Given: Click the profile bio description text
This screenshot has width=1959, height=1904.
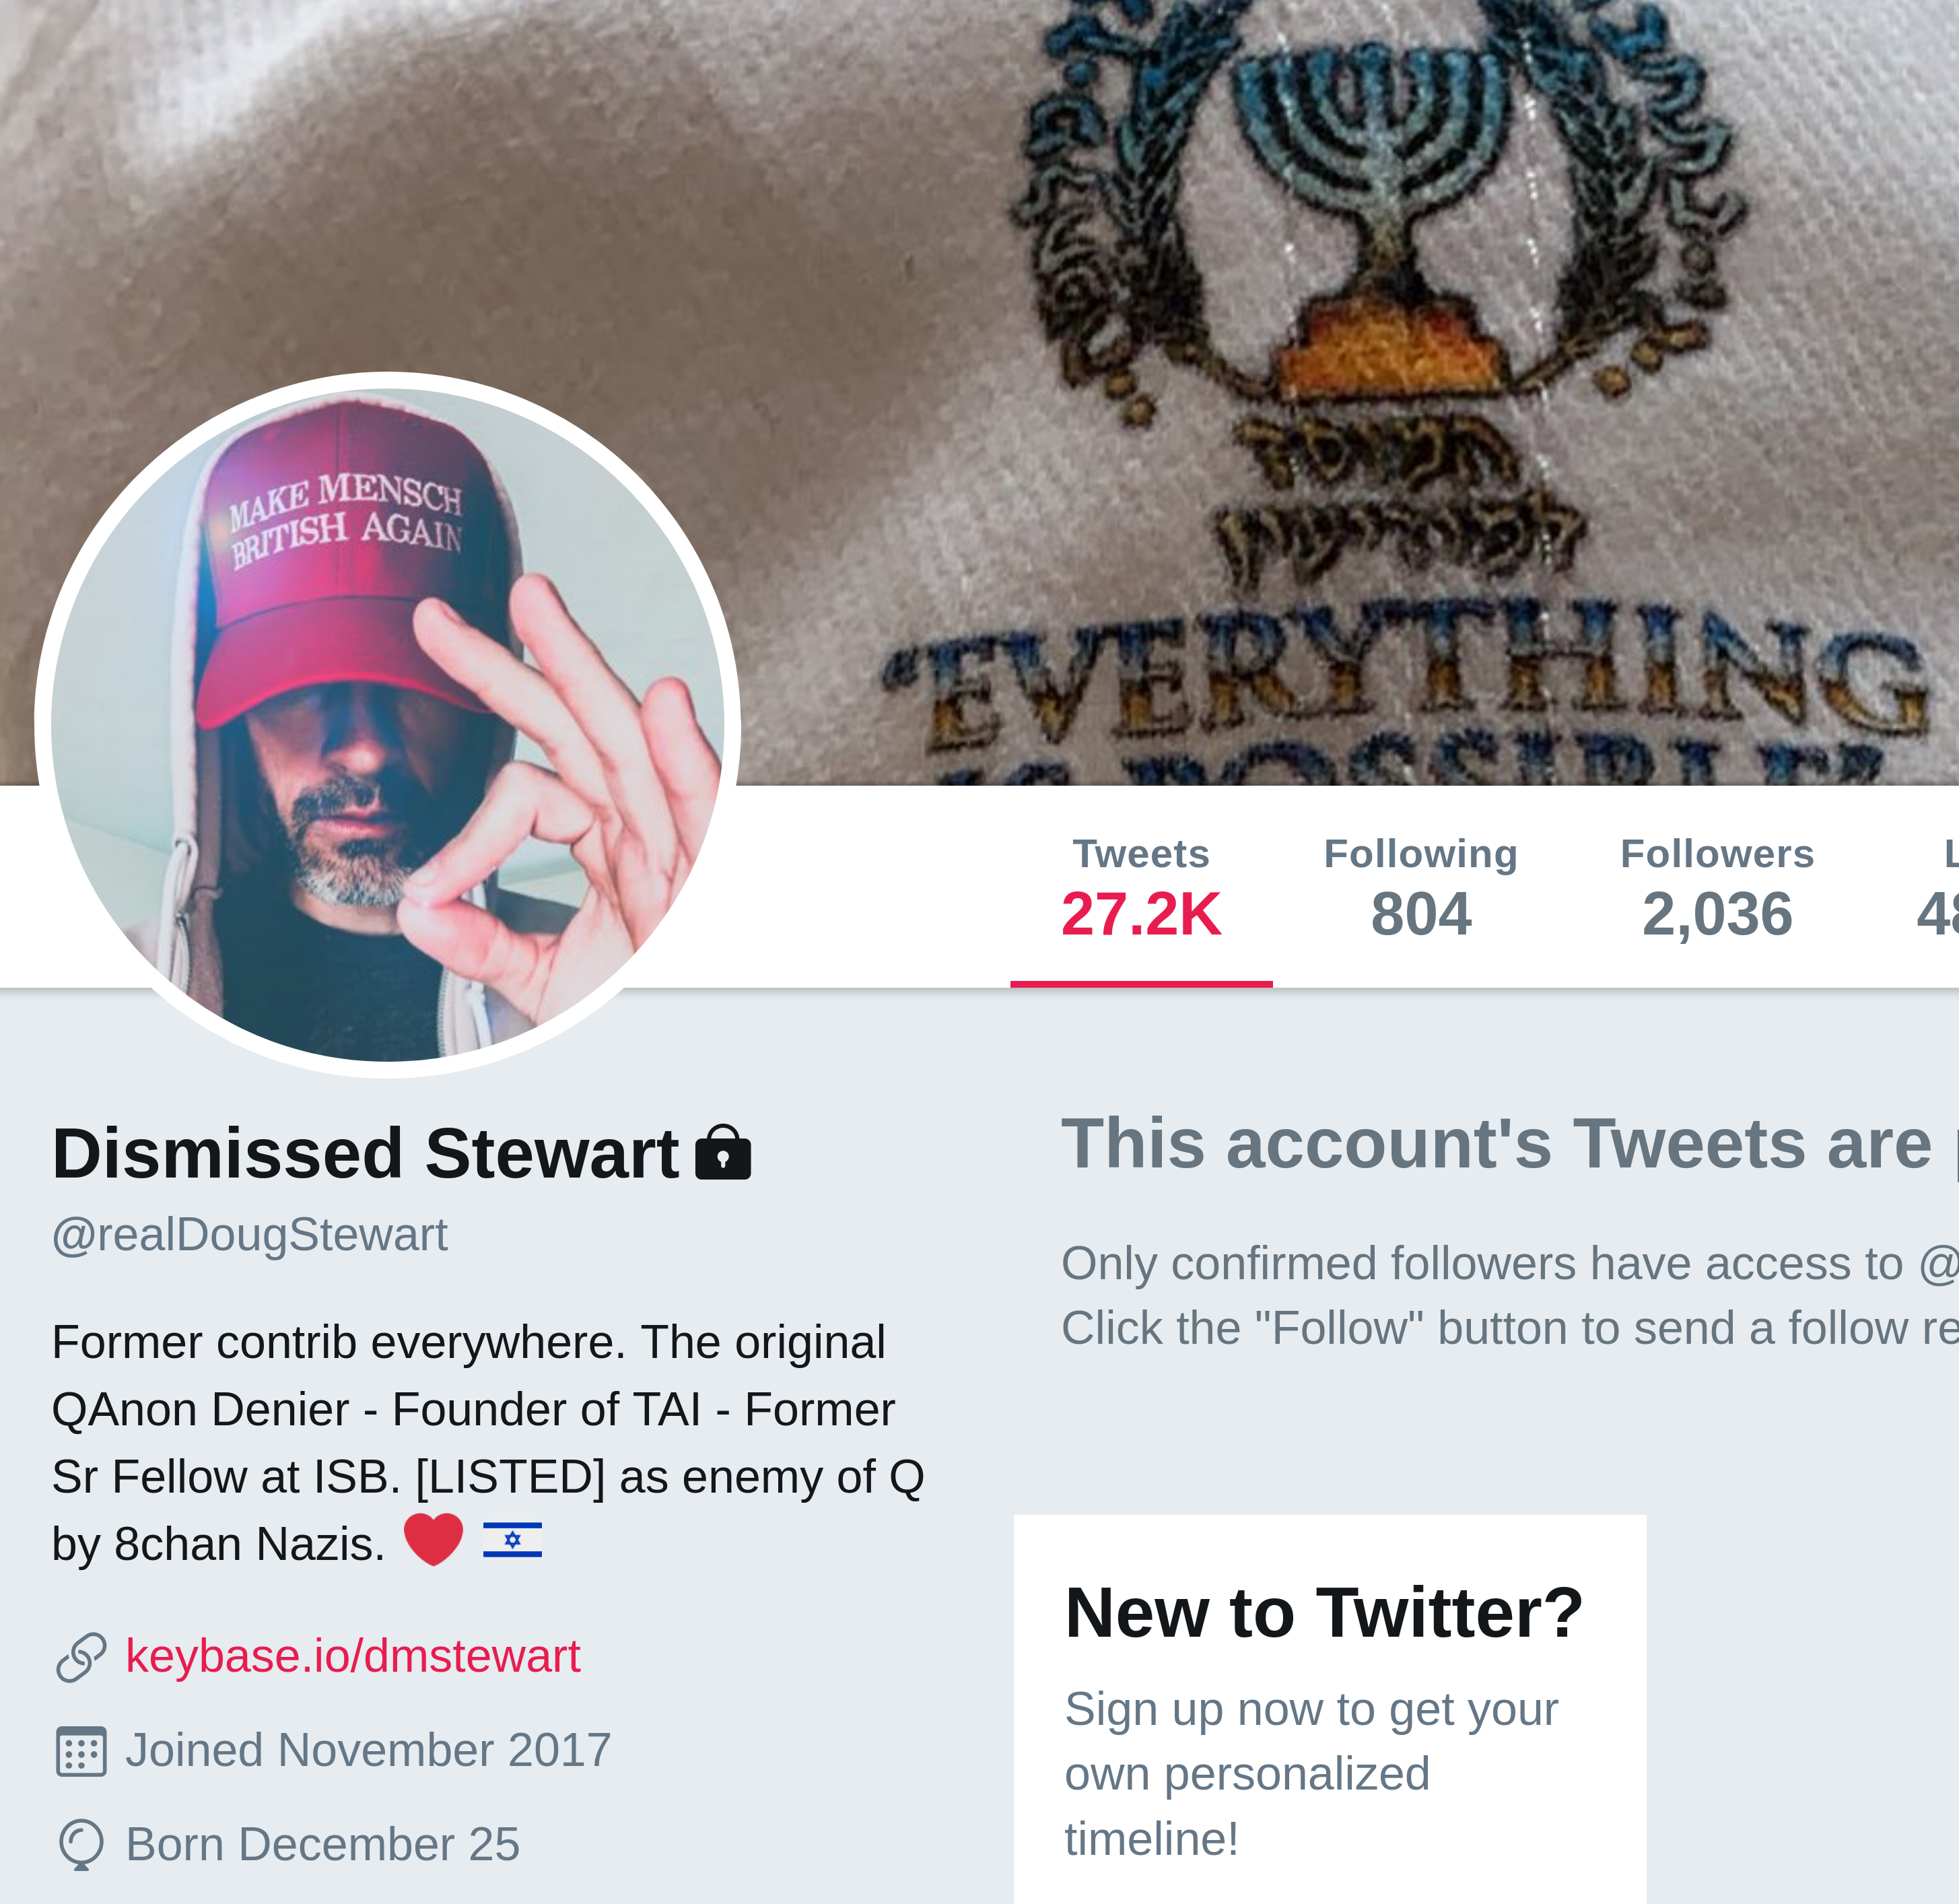Looking at the screenshot, I should [488, 1443].
